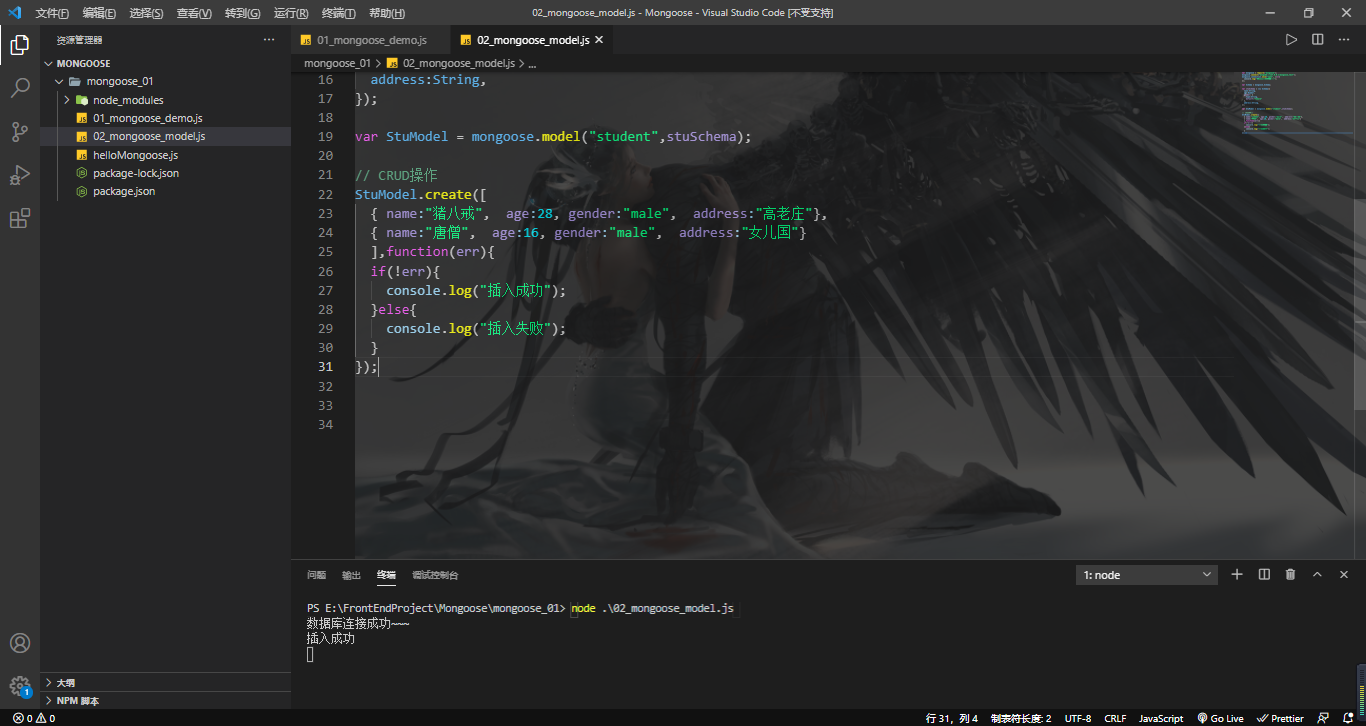The height and width of the screenshot is (726, 1366).
Task: Click errors and warnings status indicator
Action: 33,718
